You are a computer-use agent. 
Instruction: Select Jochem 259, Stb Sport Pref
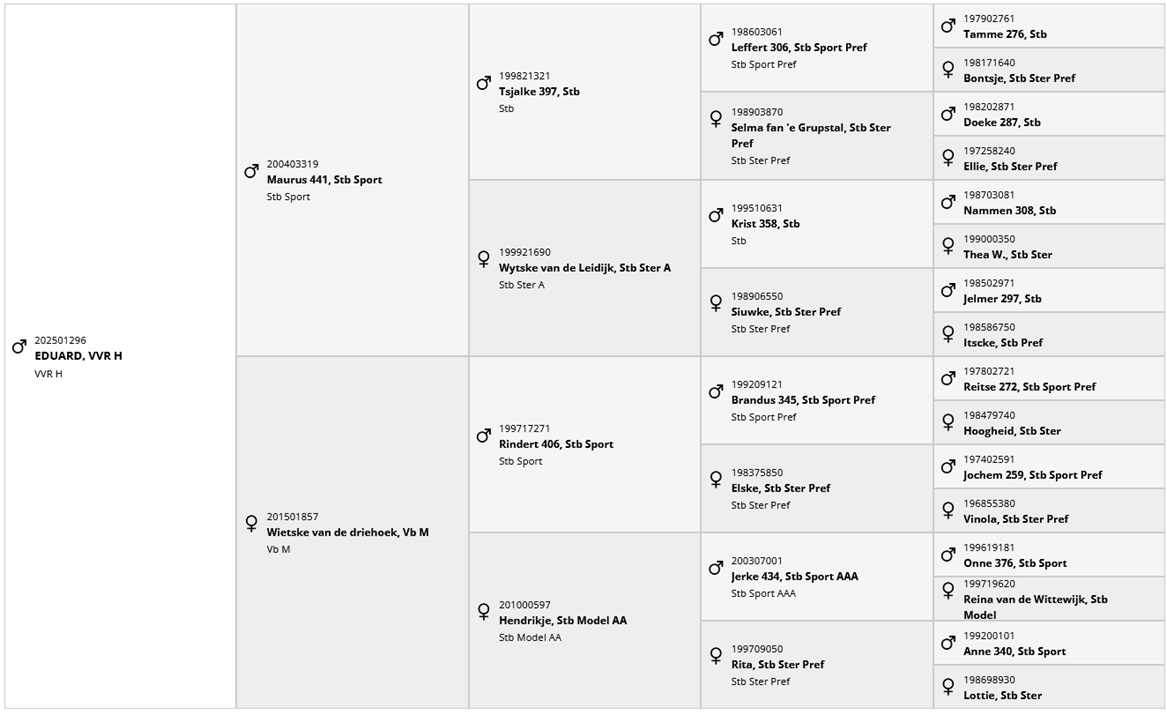(x=1032, y=475)
